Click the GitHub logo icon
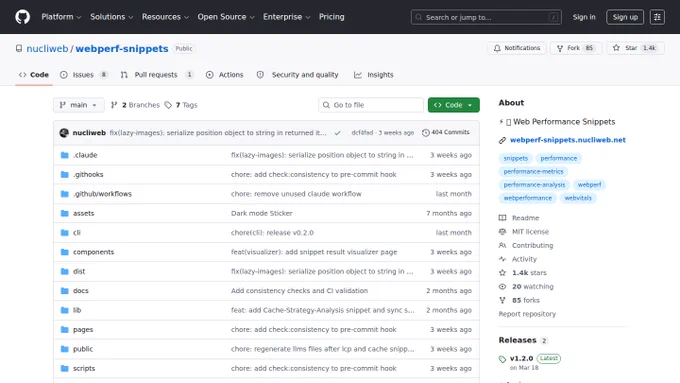 click(x=23, y=17)
